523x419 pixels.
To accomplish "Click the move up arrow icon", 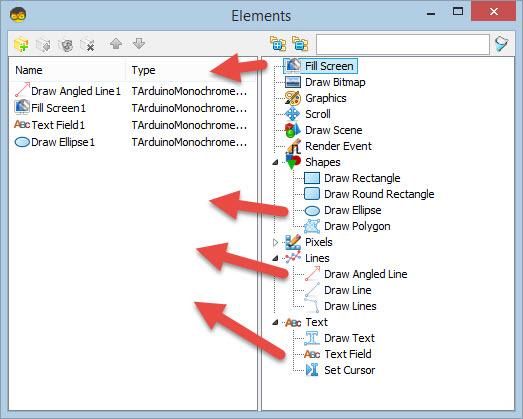I will pyautogui.click(x=116, y=44).
